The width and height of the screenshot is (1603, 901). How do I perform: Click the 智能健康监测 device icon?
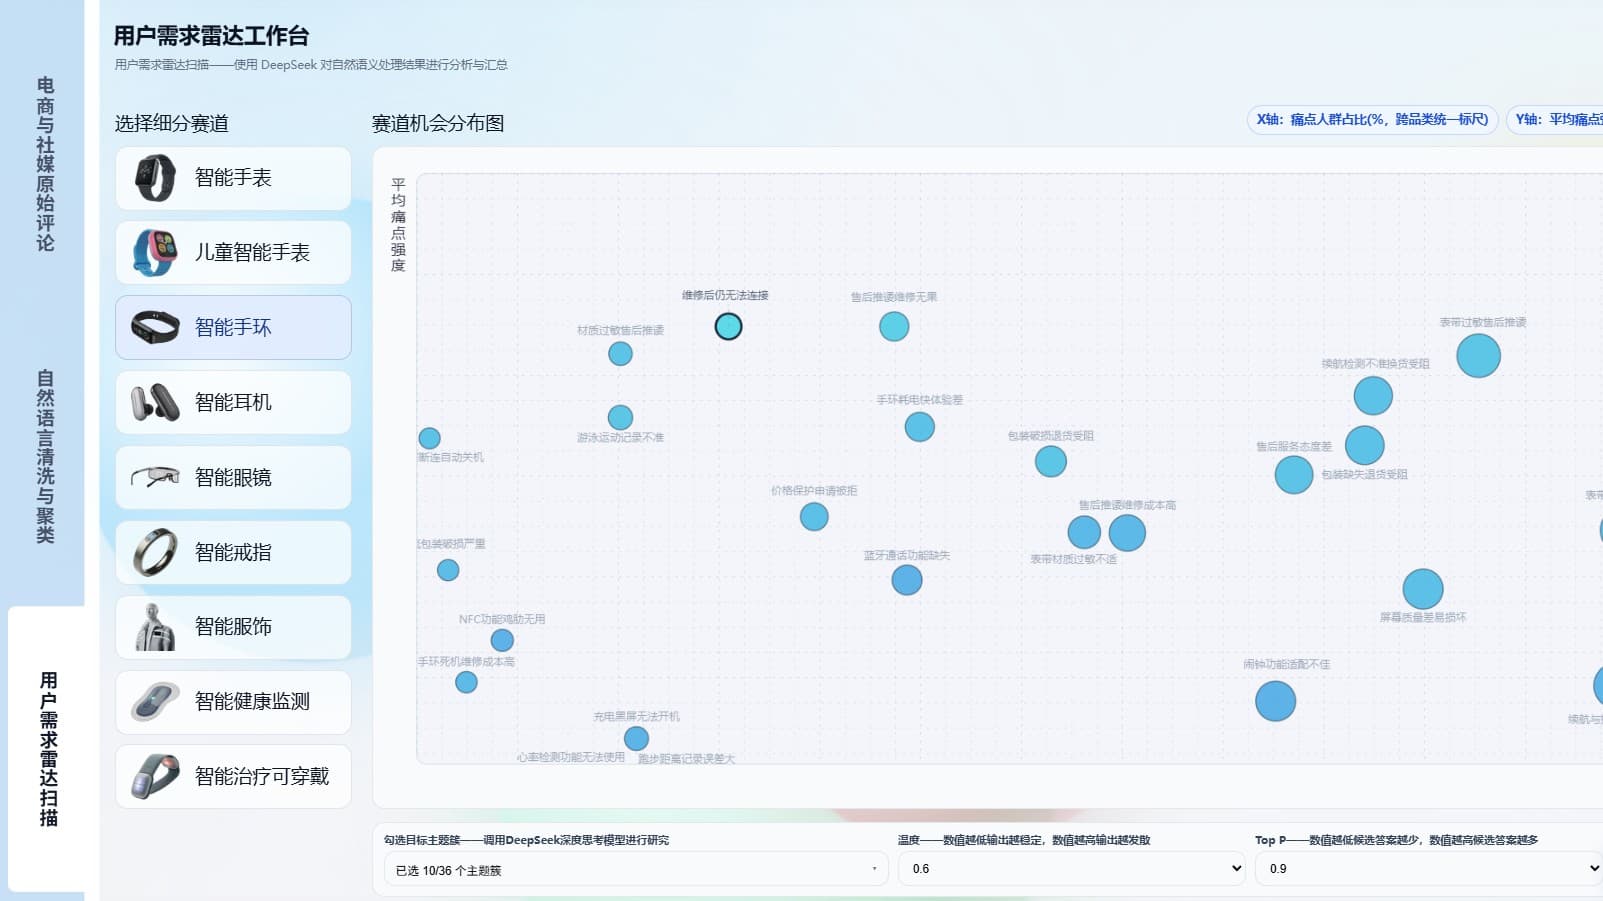pyautogui.click(x=155, y=702)
